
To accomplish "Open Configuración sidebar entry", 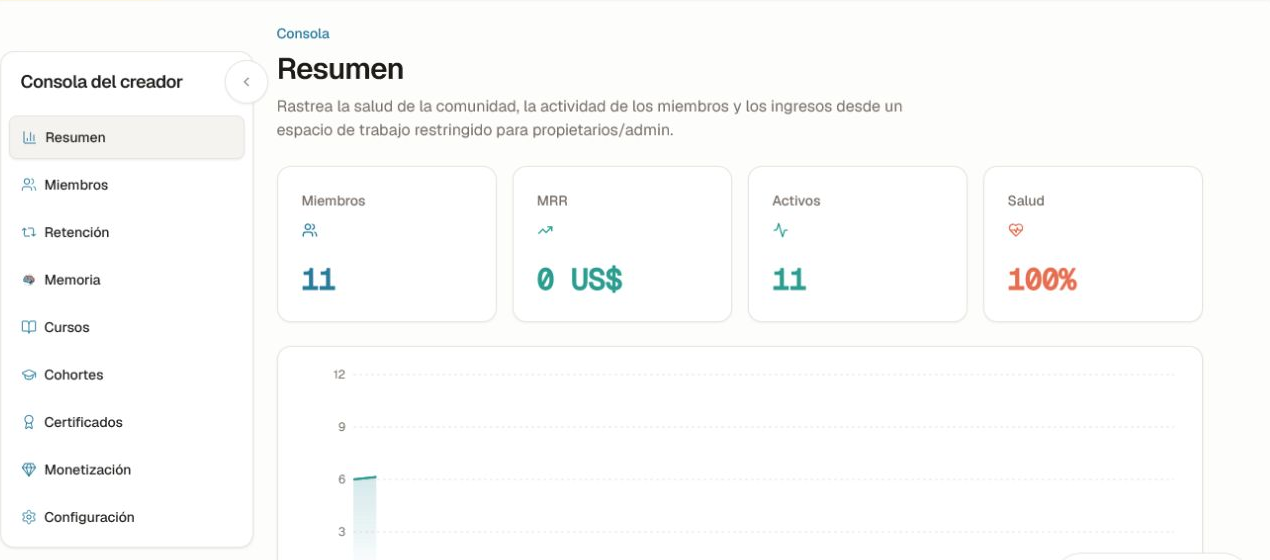I will [127, 517].
